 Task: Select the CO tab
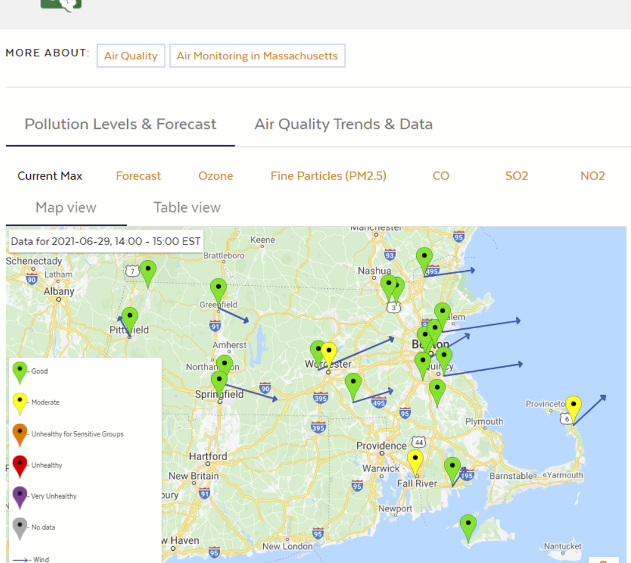441,176
